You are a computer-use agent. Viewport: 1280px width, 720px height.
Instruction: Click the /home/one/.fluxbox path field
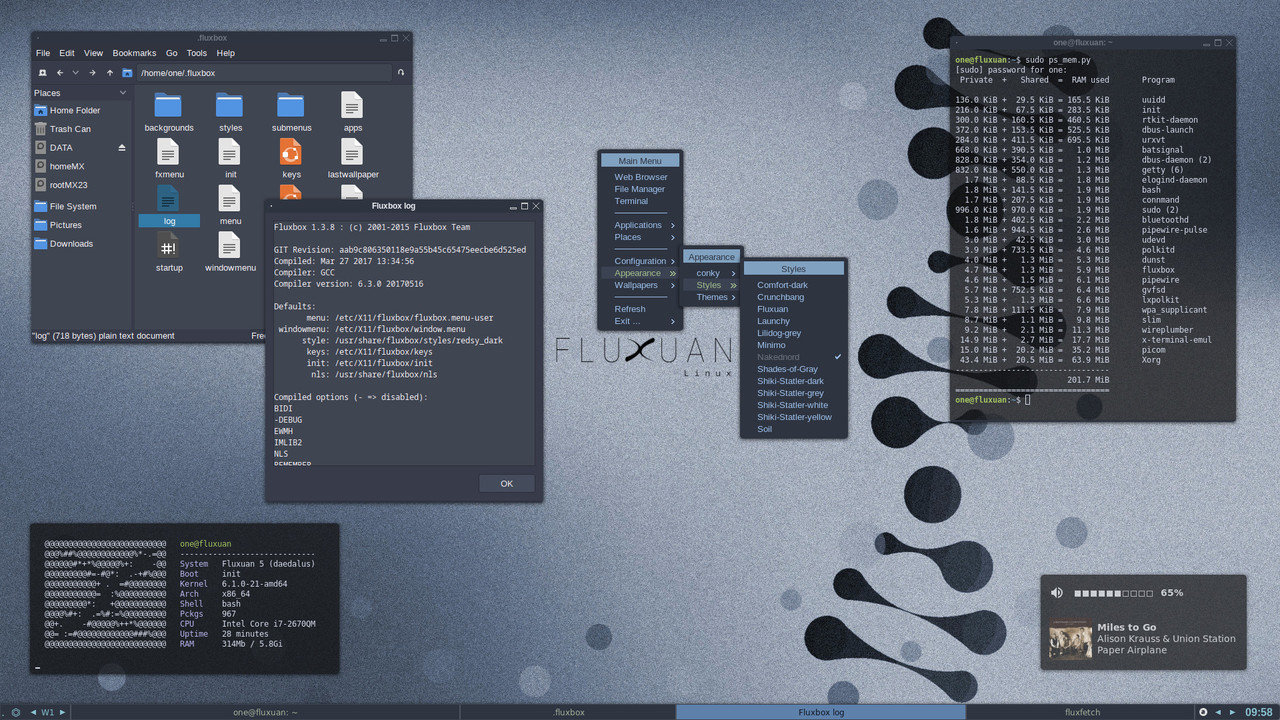(x=263, y=73)
